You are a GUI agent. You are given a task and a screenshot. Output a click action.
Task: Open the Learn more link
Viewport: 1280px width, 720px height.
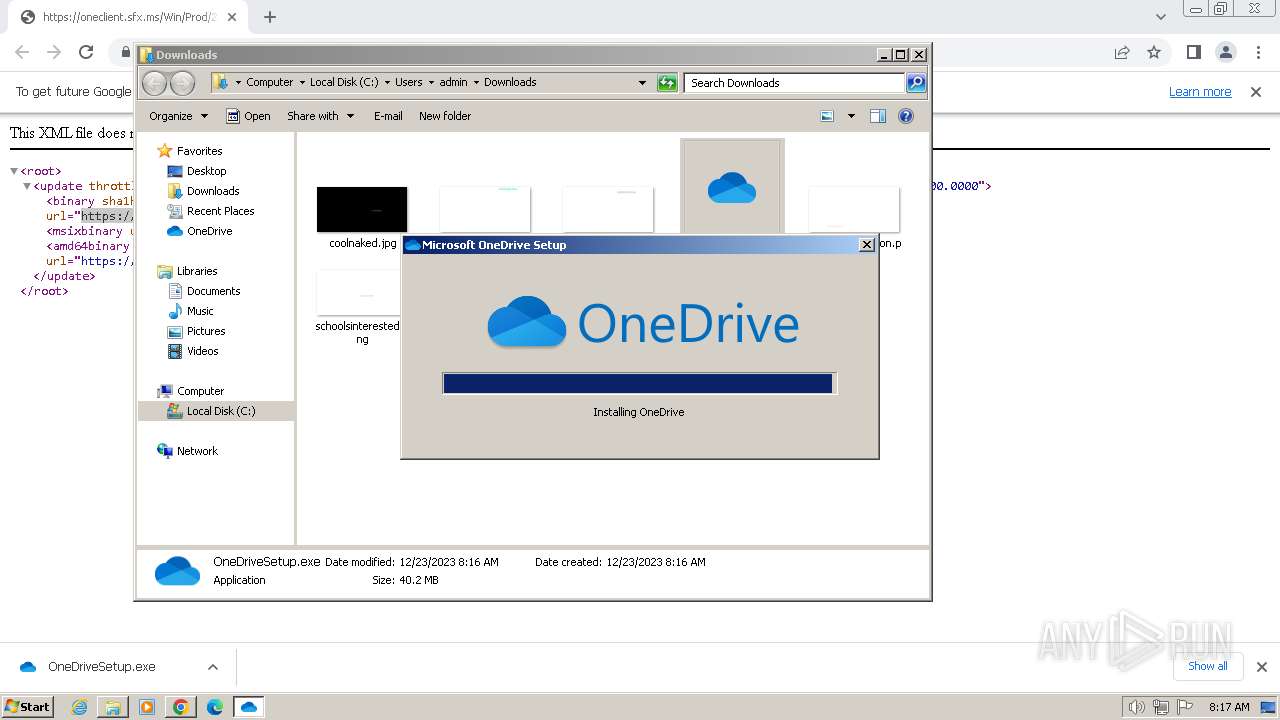(x=1200, y=91)
